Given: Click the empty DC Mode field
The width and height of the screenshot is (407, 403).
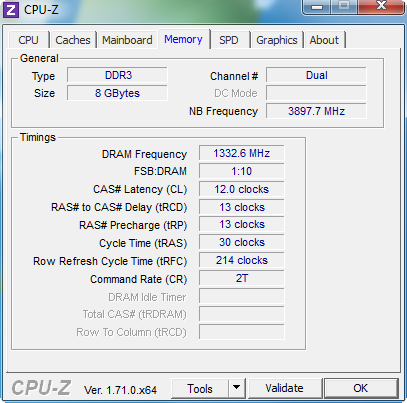Looking at the screenshot, I should [316, 93].
